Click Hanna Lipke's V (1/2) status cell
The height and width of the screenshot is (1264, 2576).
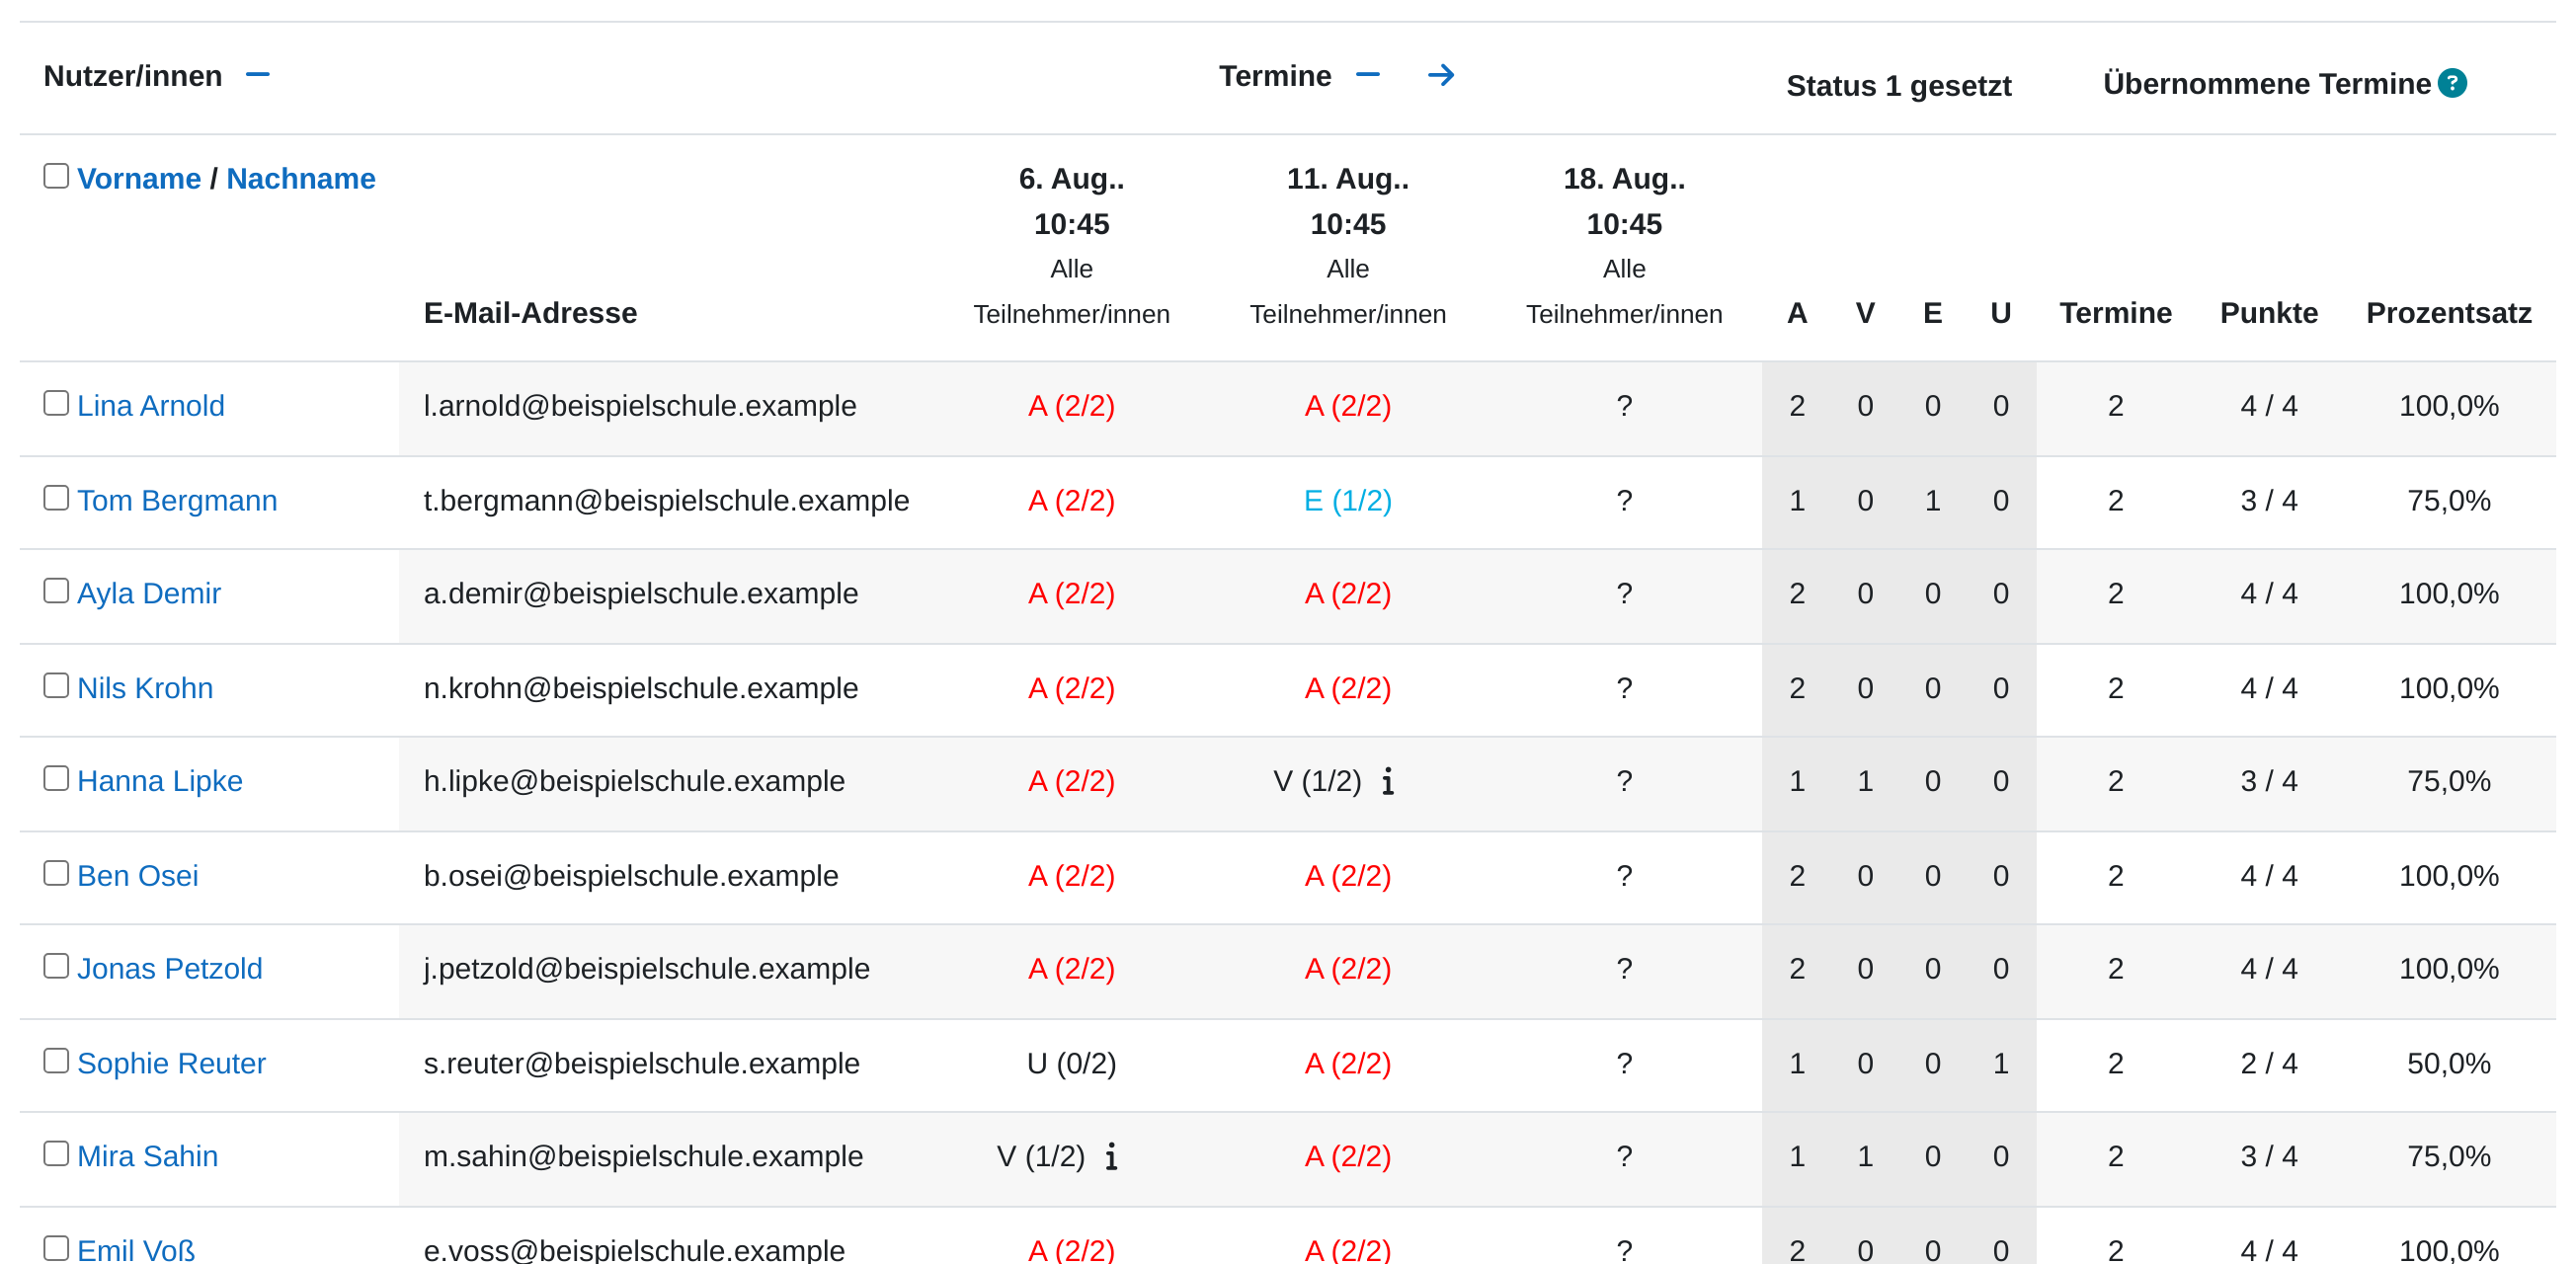click(1318, 782)
